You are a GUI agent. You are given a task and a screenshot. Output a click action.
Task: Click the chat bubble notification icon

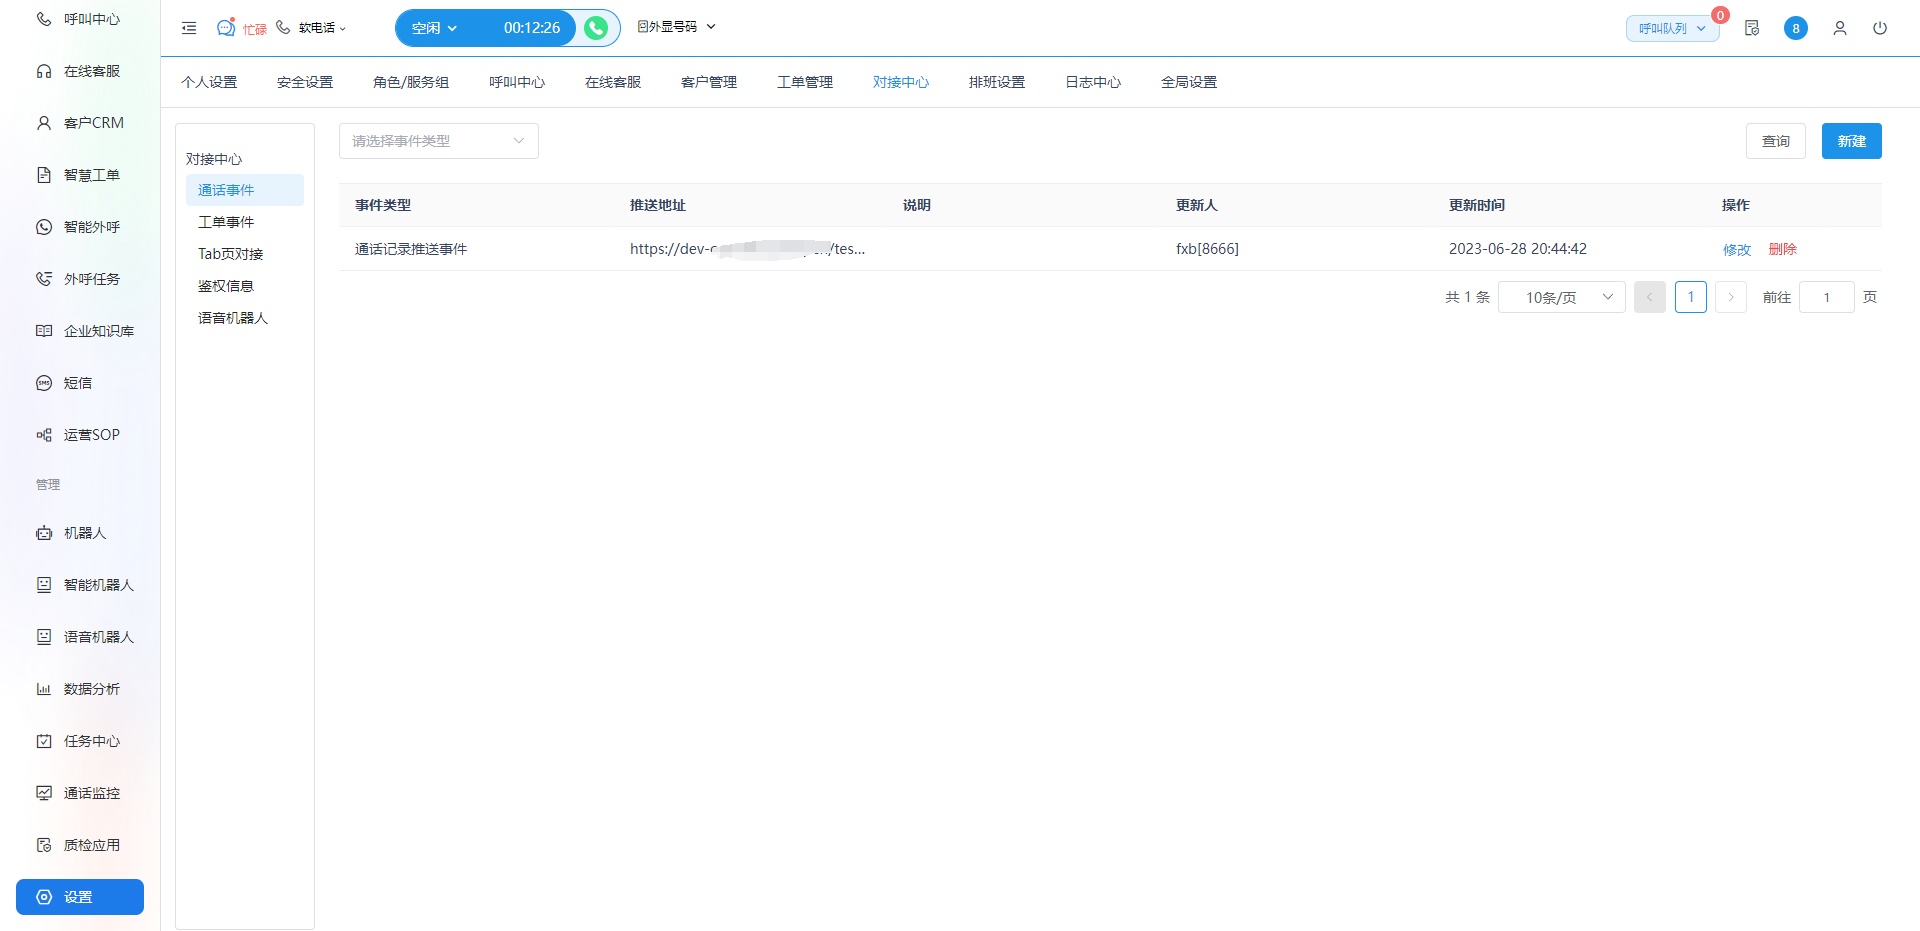[226, 28]
